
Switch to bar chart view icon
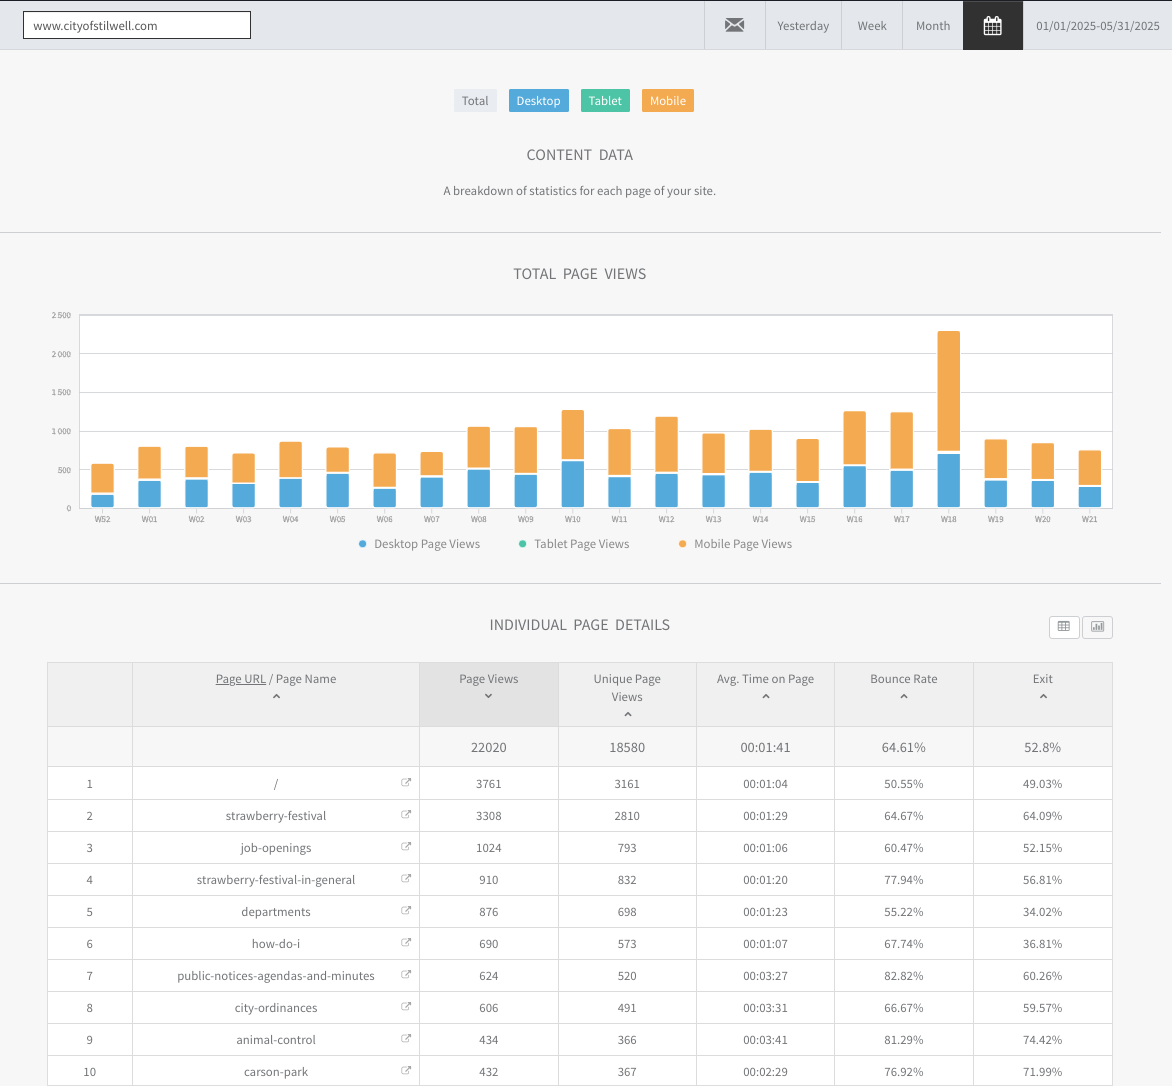(1097, 626)
